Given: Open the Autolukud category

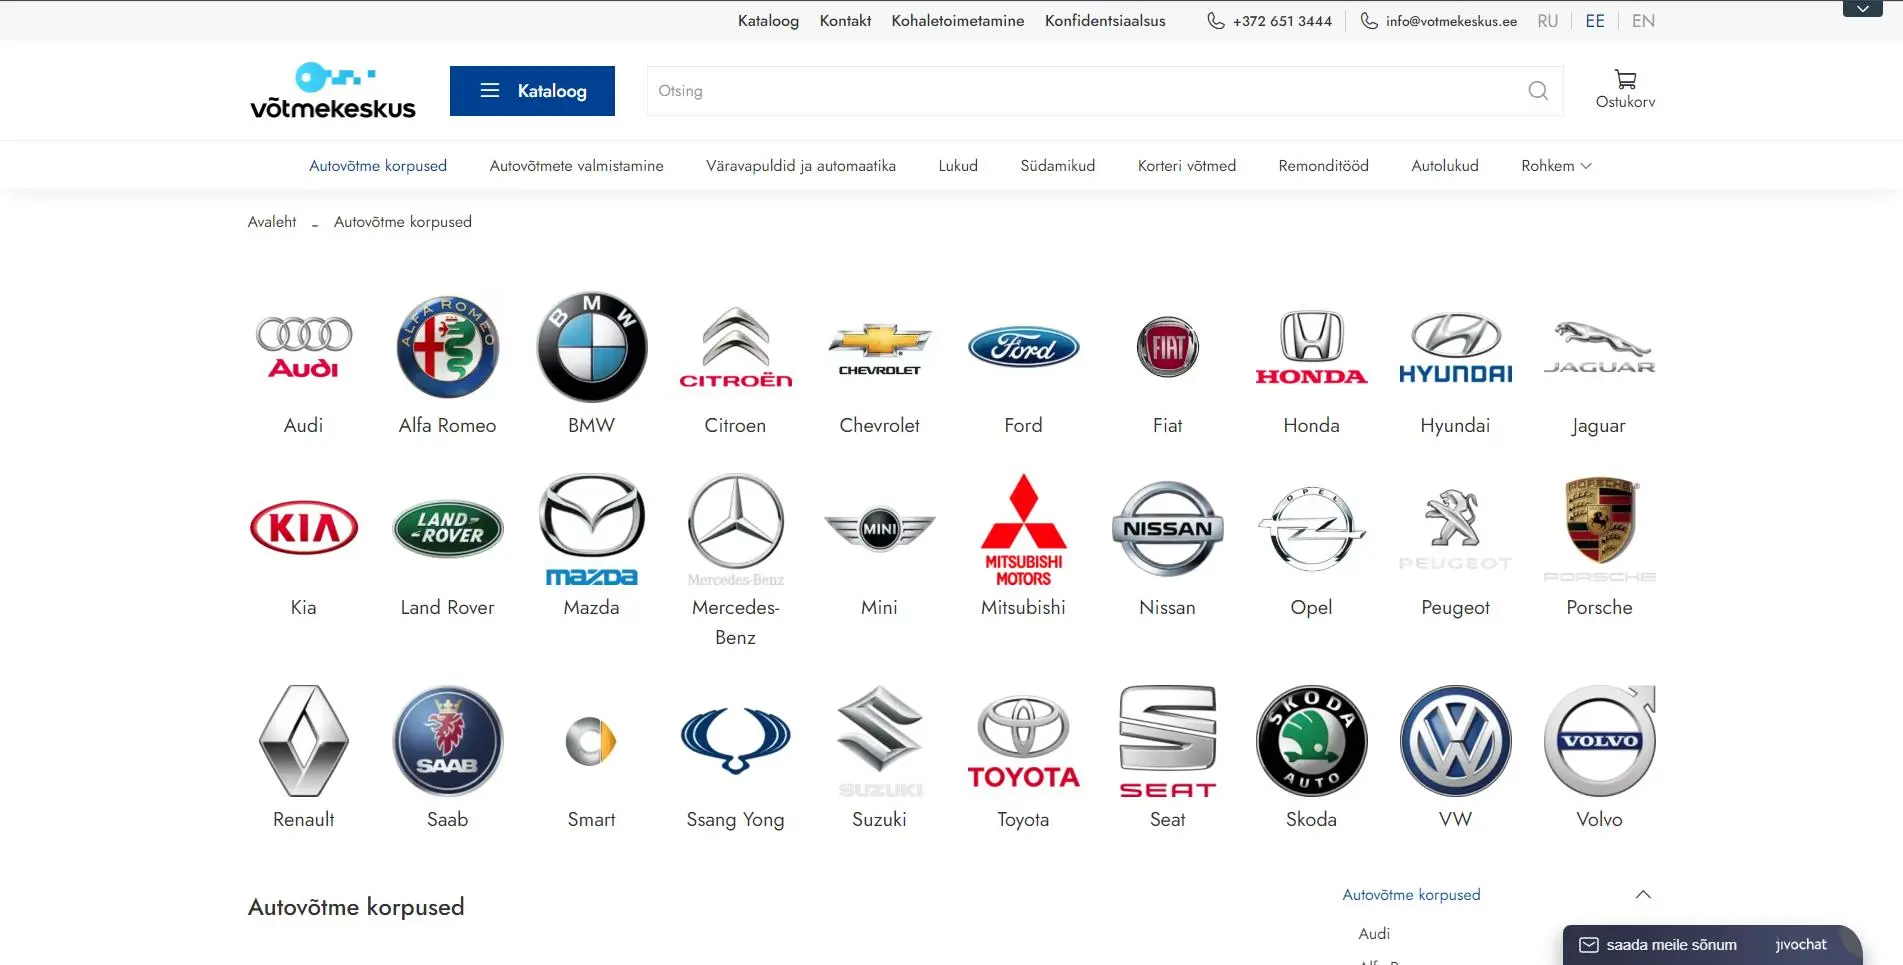Looking at the screenshot, I should coord(1445,166).
